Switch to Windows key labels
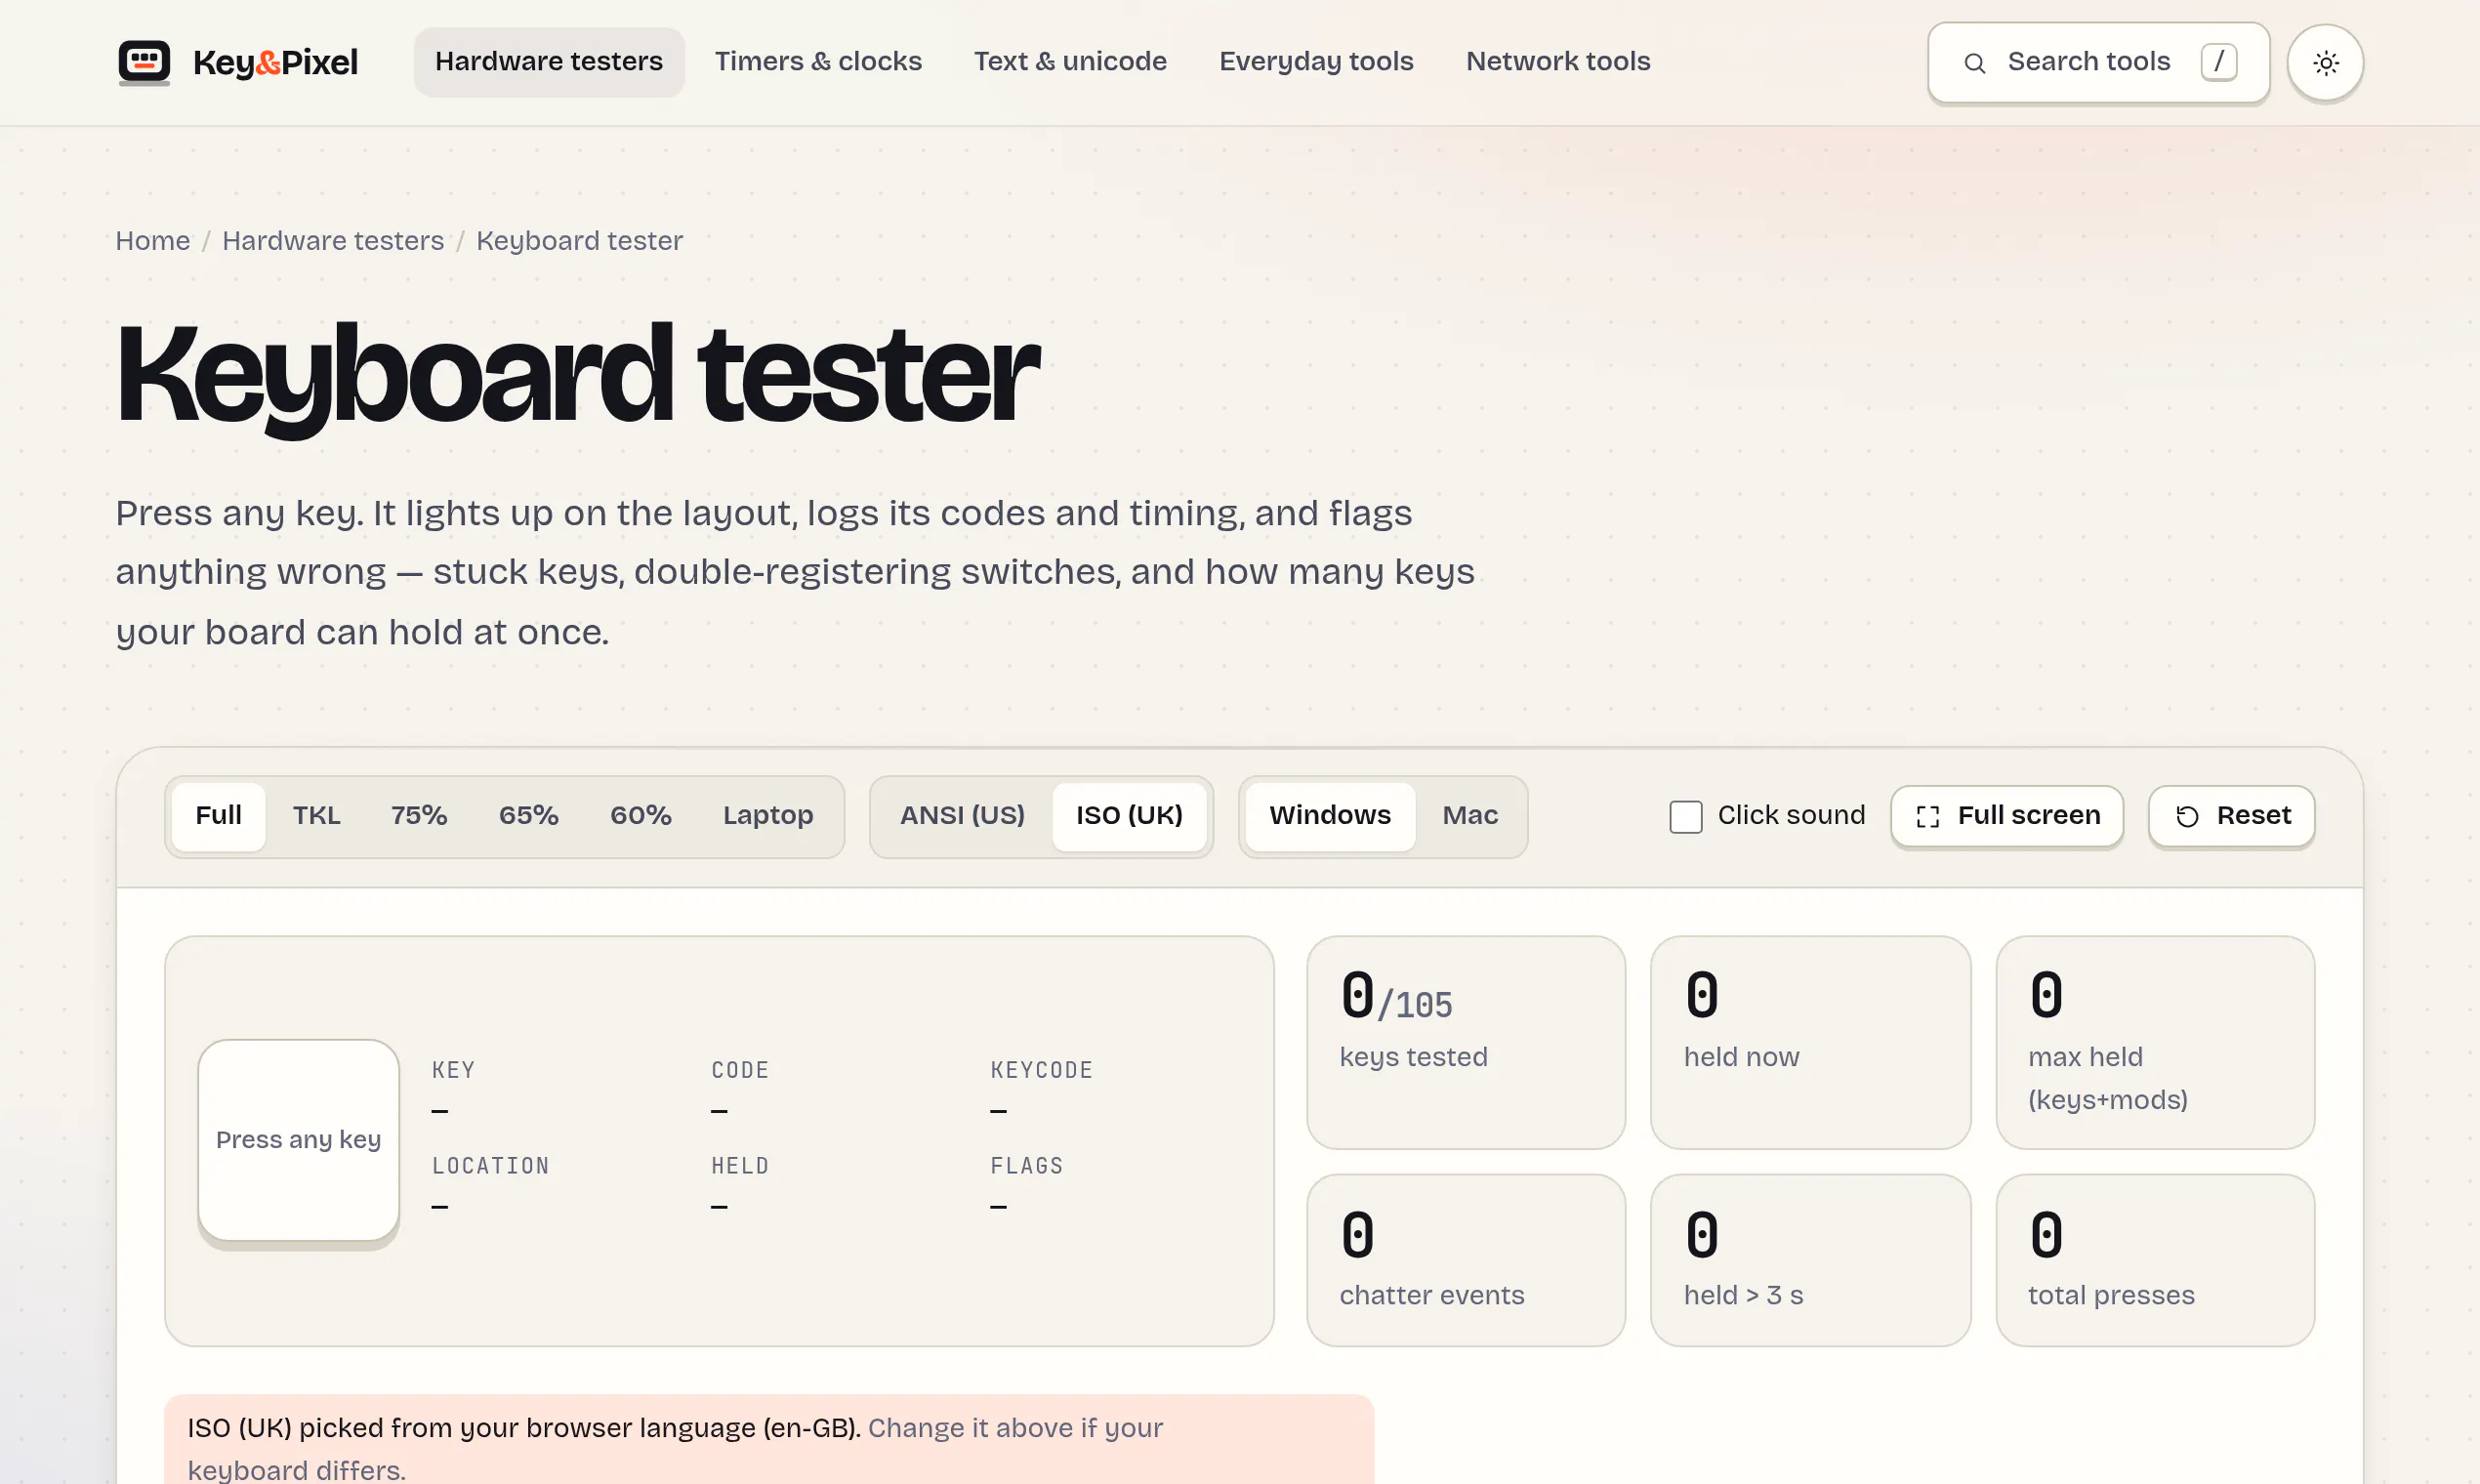The image size is (2480, 1484). (1330, 816)
